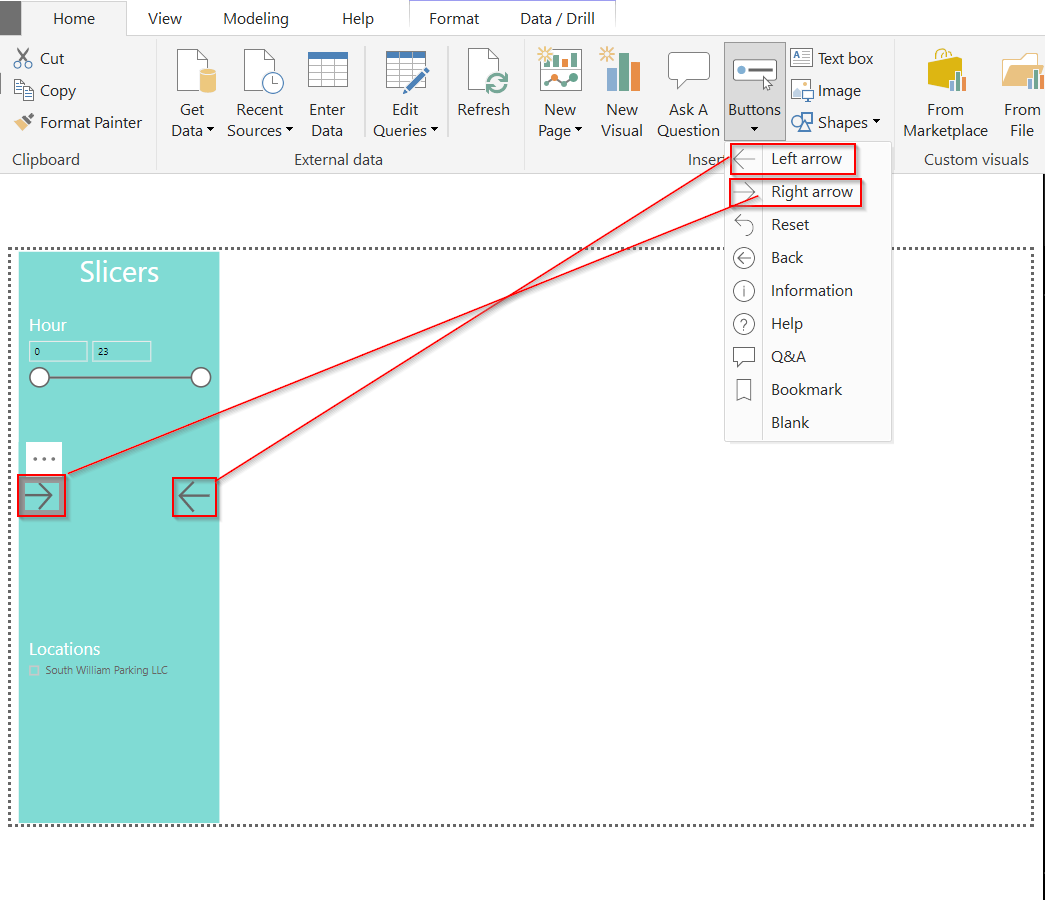
Task: Select the right arrow button on the canvas
Action: [41, 495]
